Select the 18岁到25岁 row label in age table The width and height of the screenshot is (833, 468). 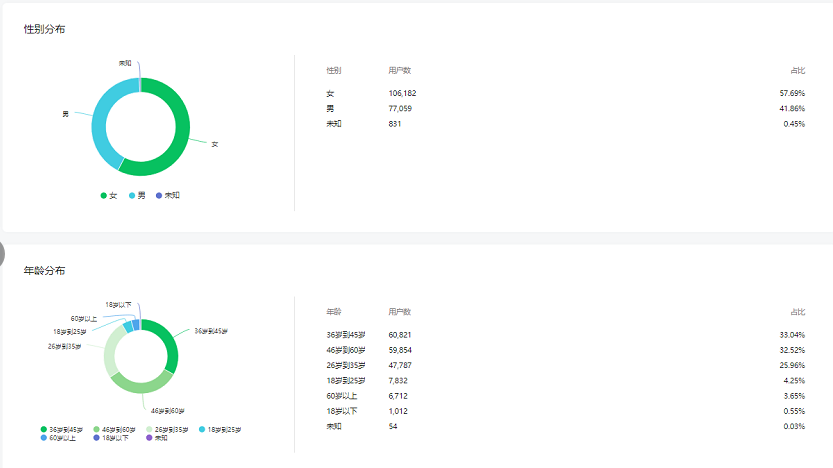pyautogui.click(x=346, y=381)
